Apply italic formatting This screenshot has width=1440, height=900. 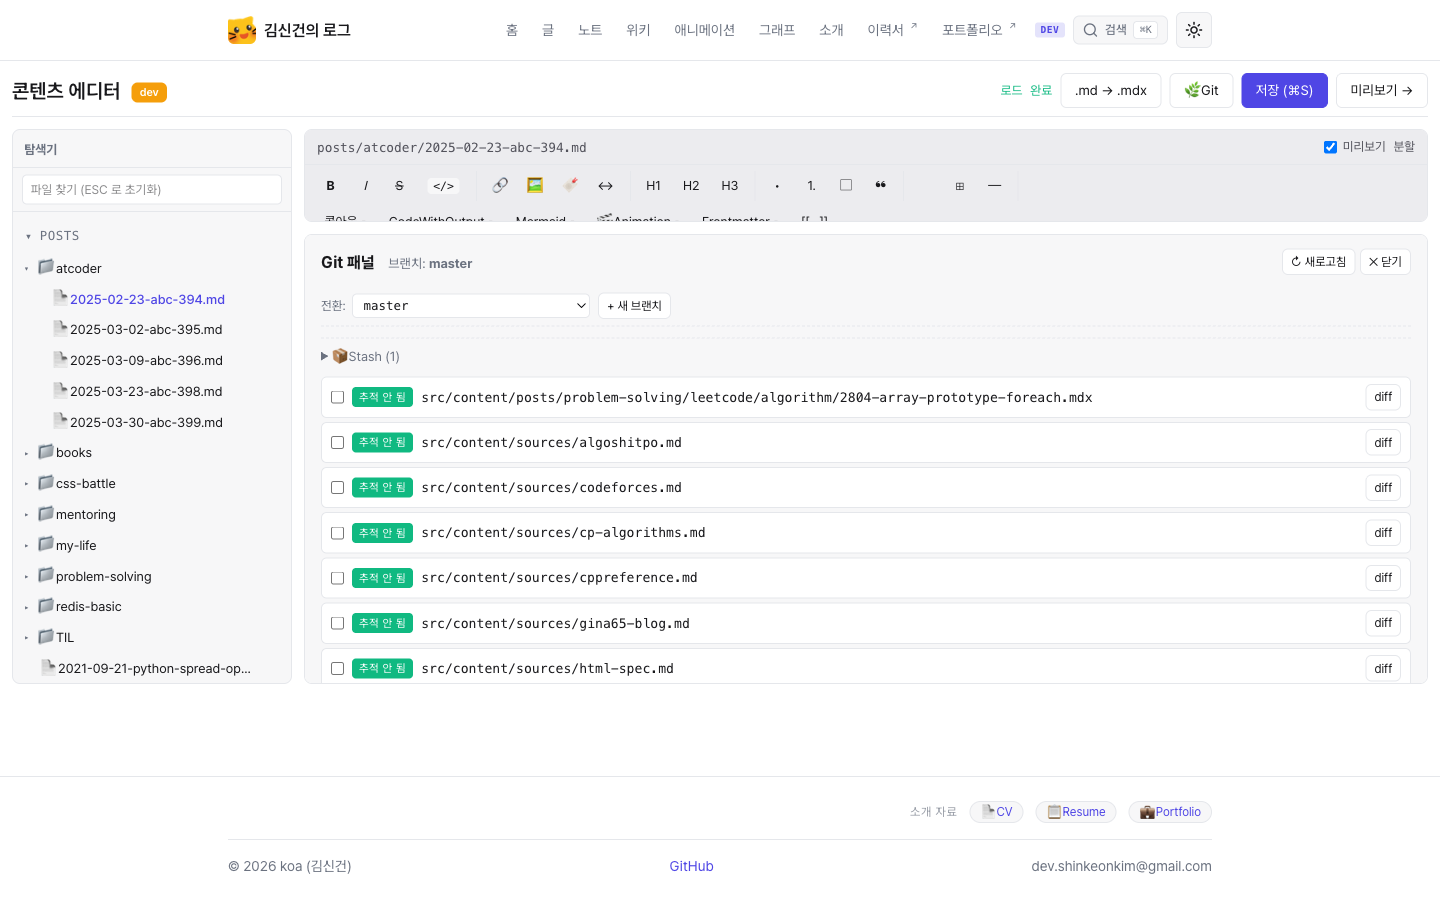tap(366, 186)
